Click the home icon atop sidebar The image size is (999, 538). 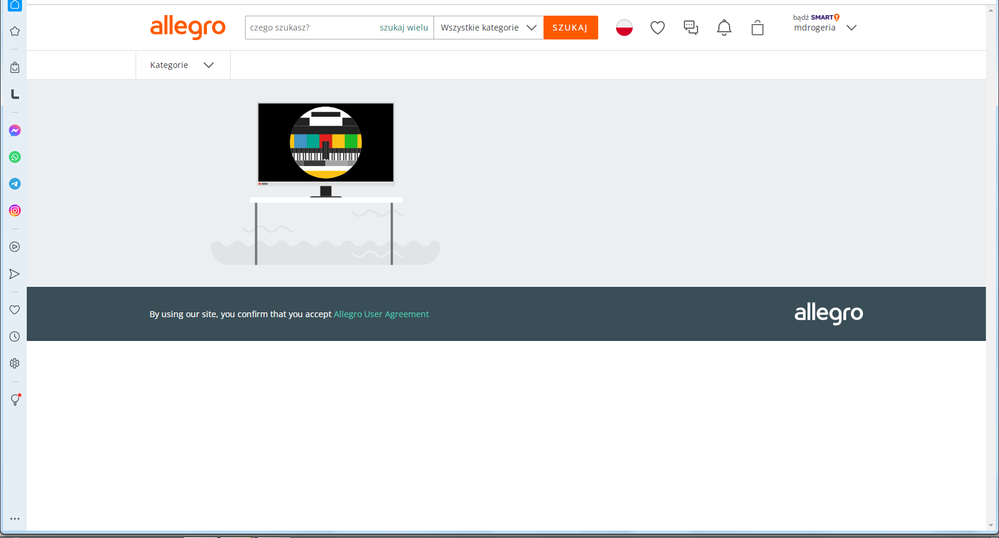pos(15,5)
